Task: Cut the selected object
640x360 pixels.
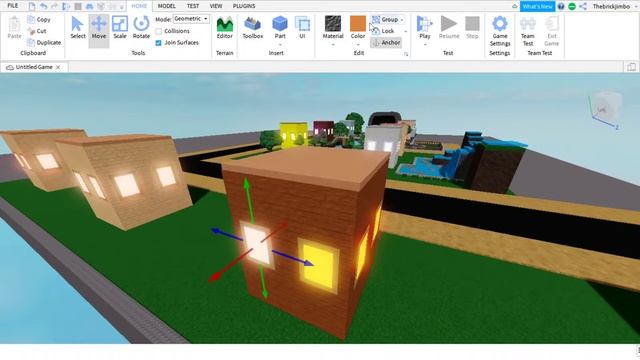Action: (x=37, y=31)
